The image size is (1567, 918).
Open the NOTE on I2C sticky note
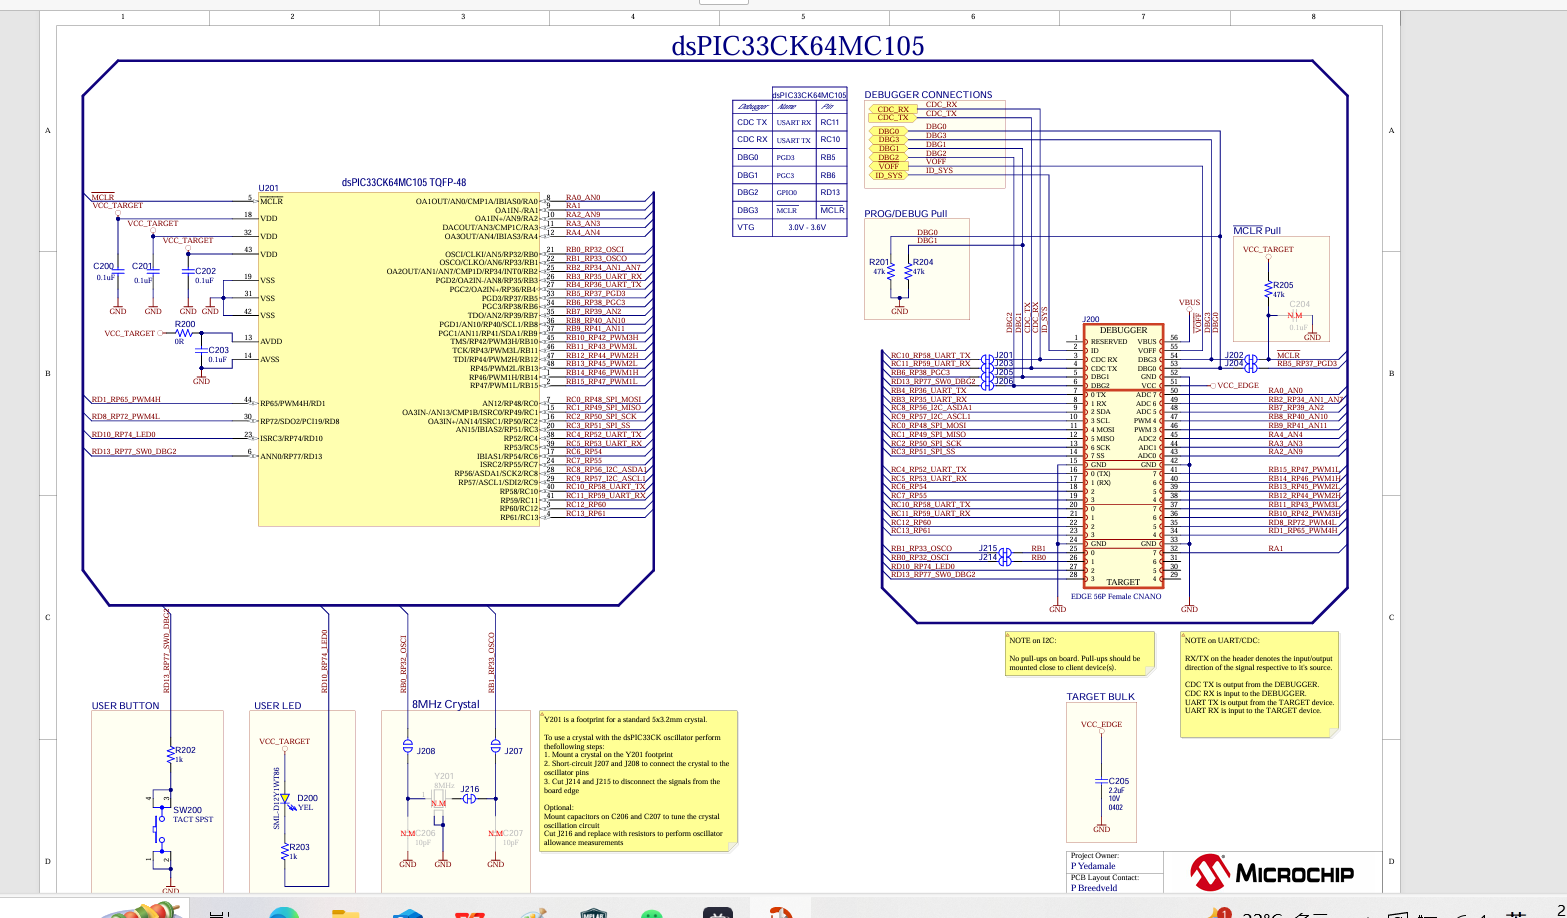tap(1079, 654)
